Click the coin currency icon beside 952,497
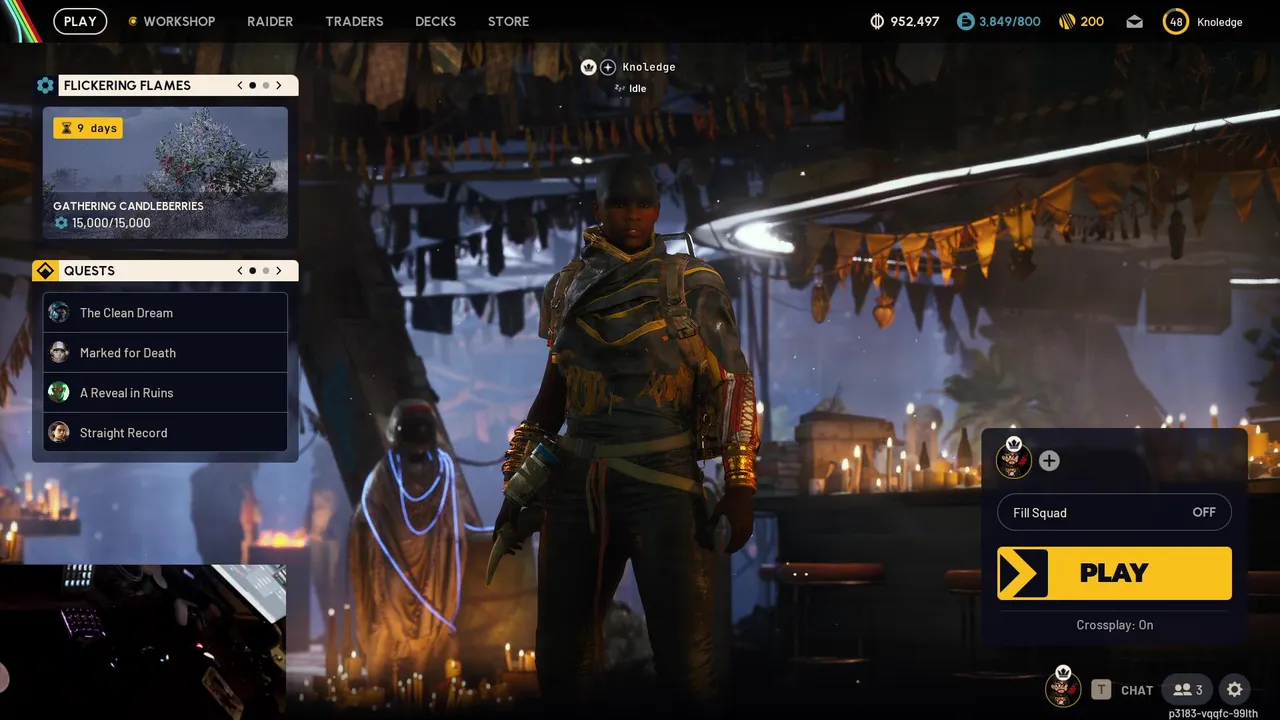This screenshot has height=720, width=1280. (x=878, y=21)
